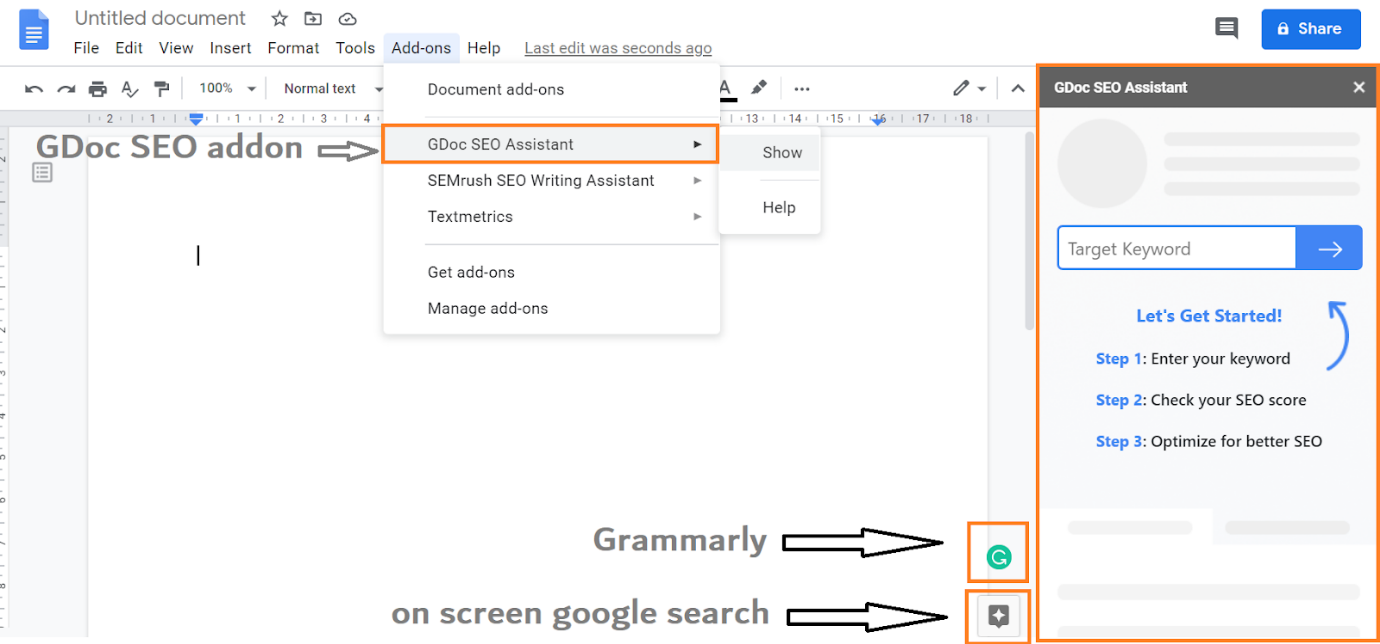Click the Untitled document title
This screenshot has height=644, width=1380.
(160, 18)
